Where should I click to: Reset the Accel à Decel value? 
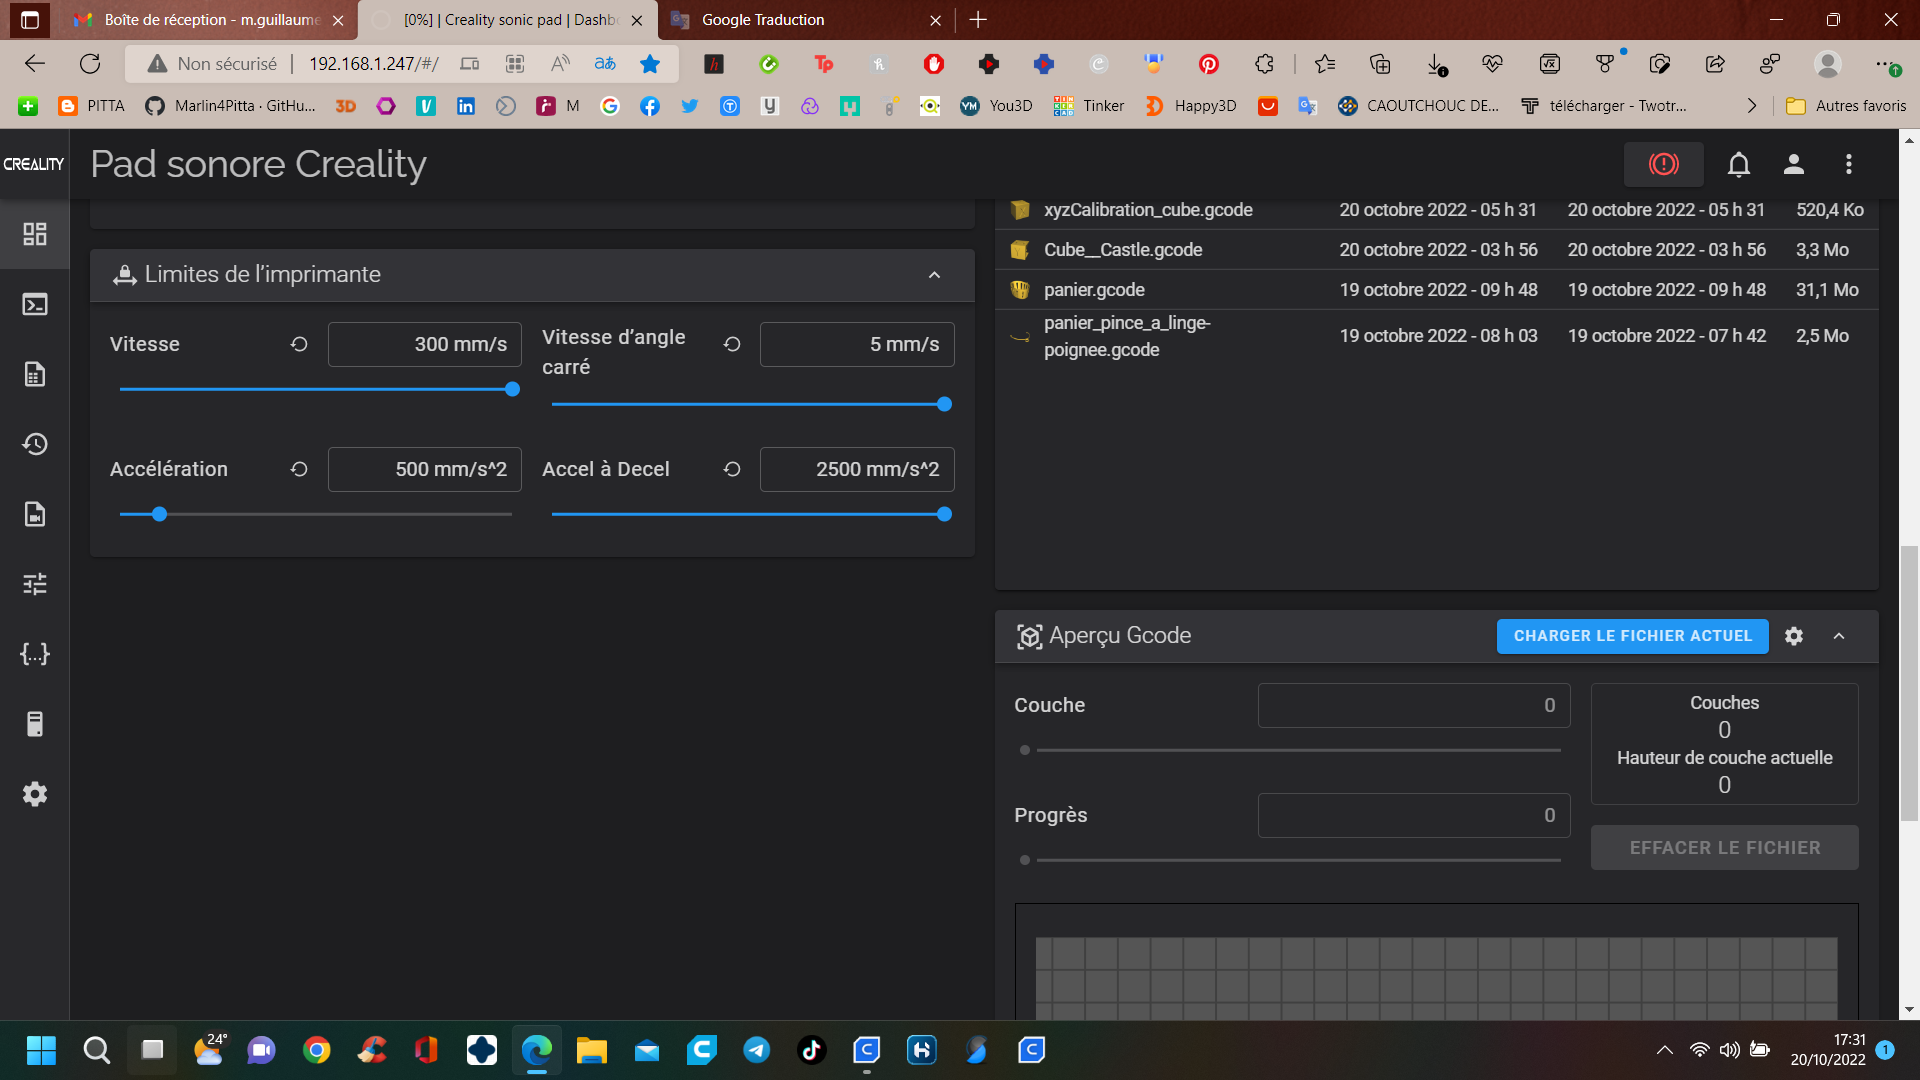[732, 469]
